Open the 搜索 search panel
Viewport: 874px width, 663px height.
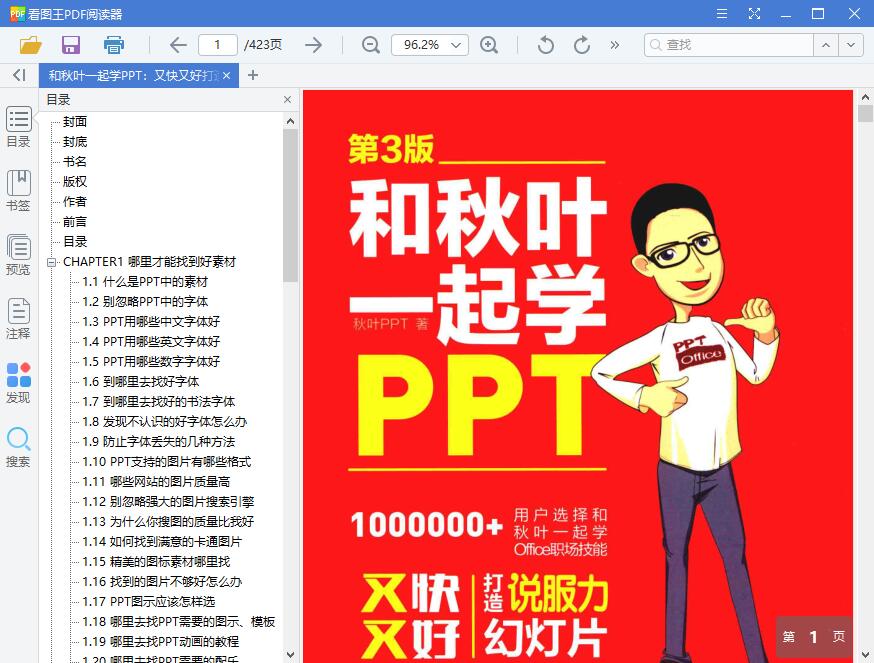click(x=18, y=447)
